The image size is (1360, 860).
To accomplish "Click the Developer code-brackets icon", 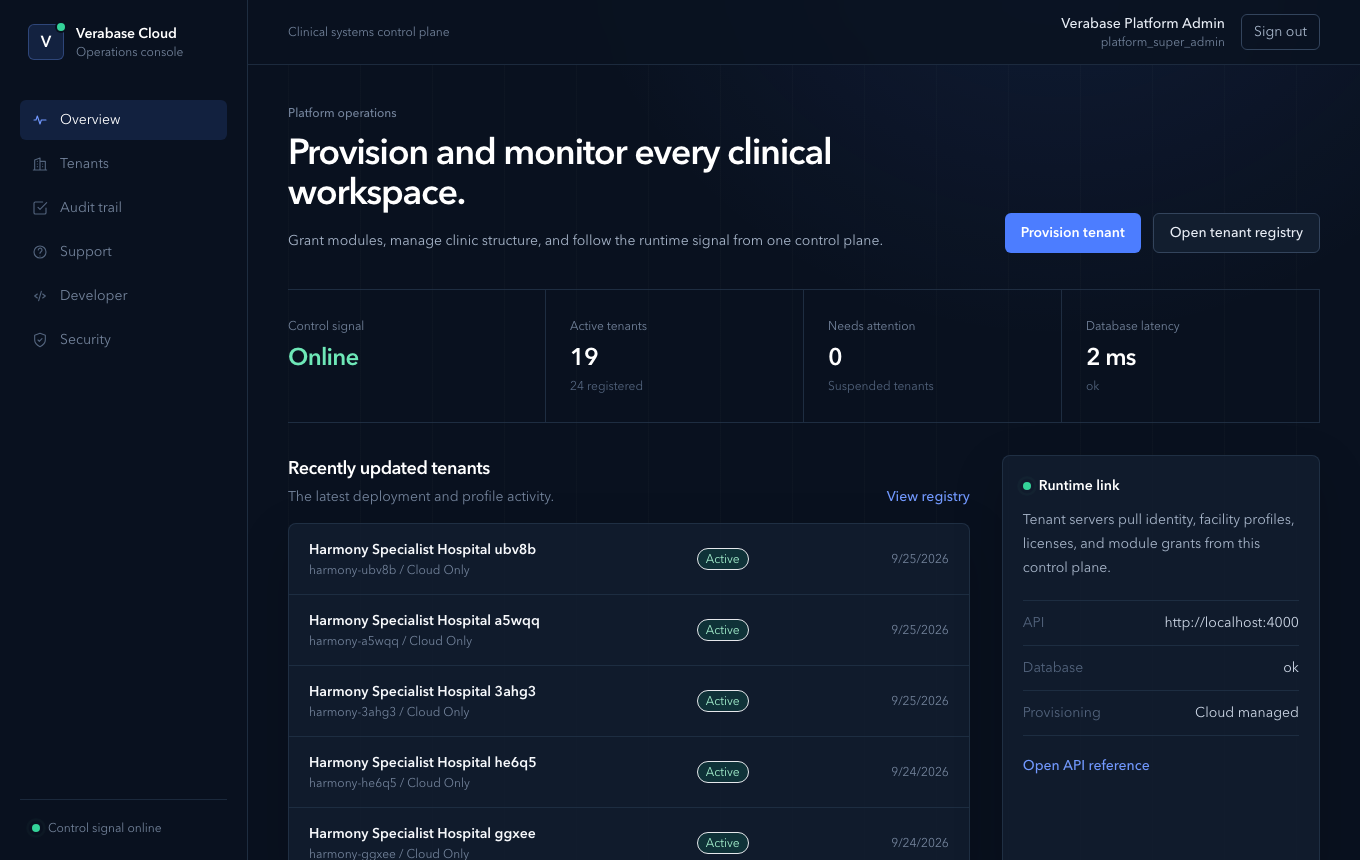I will 40,296.
